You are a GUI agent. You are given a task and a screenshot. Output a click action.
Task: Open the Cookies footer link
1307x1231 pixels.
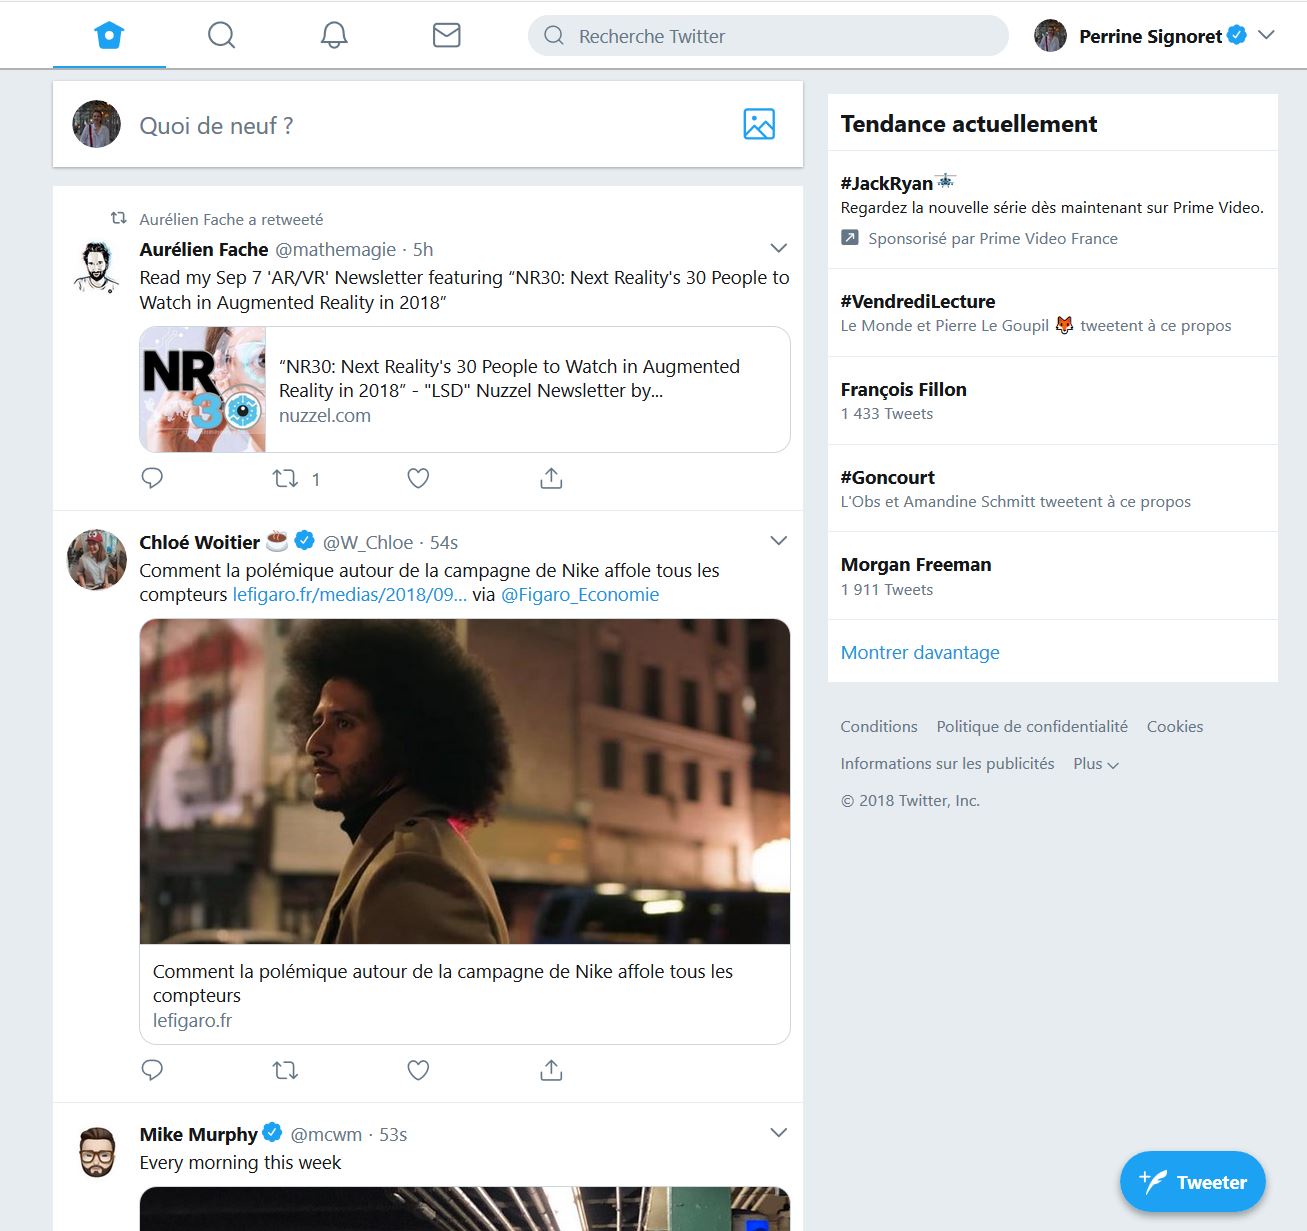[1175, 727]
